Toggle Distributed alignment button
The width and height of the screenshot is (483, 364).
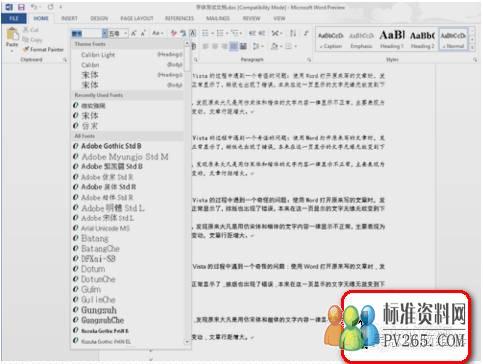point(243,46)
